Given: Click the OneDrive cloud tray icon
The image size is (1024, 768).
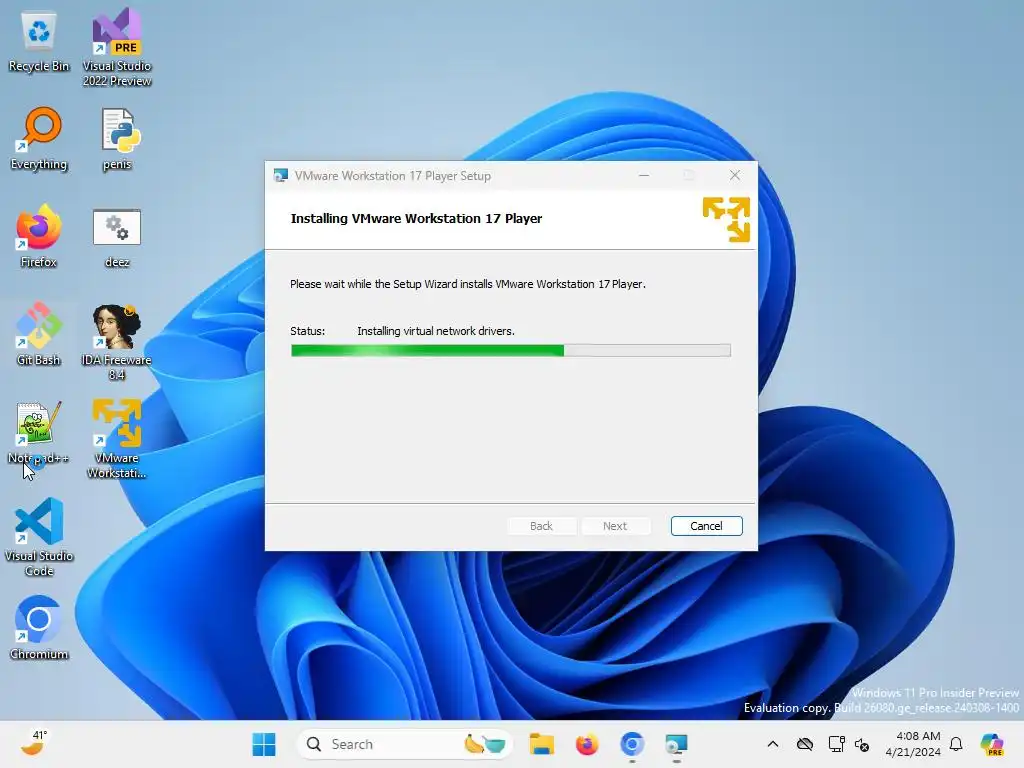Looking at the screenshot, I should [805, 744].
